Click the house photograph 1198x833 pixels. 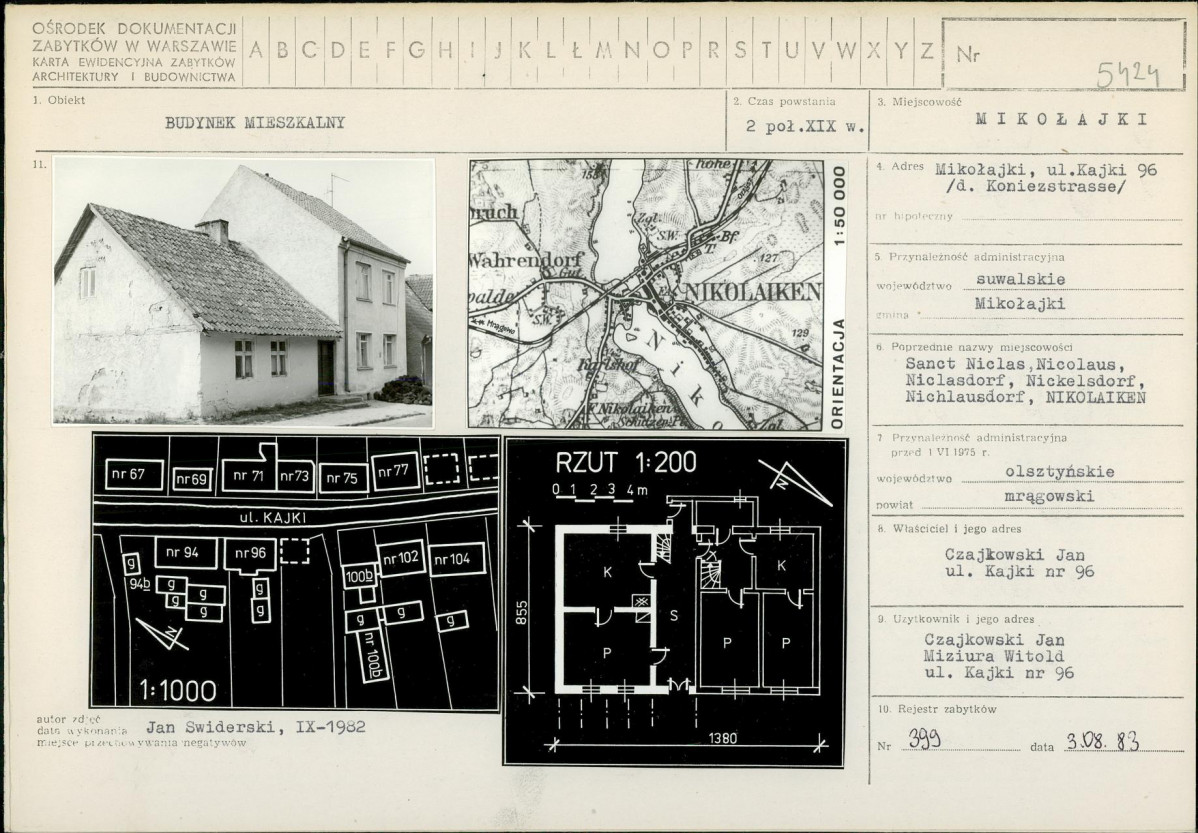tap(243, 292)
